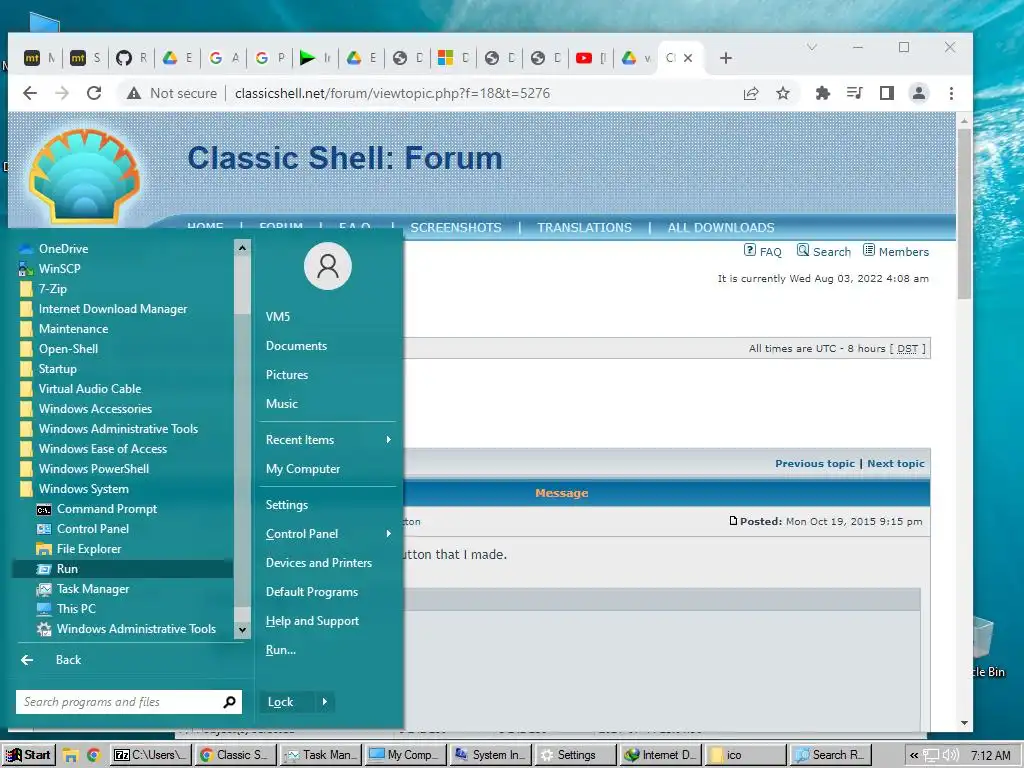Open Chrome three-dot menu

click(x=951, y=93)
